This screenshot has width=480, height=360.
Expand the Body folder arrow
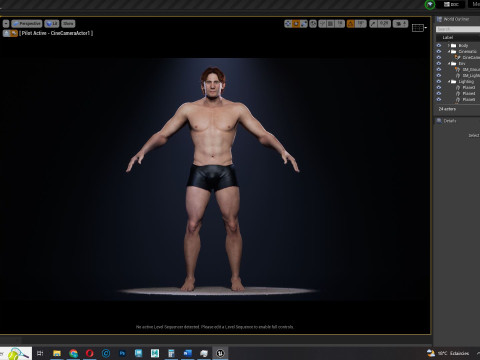[449, 45]
